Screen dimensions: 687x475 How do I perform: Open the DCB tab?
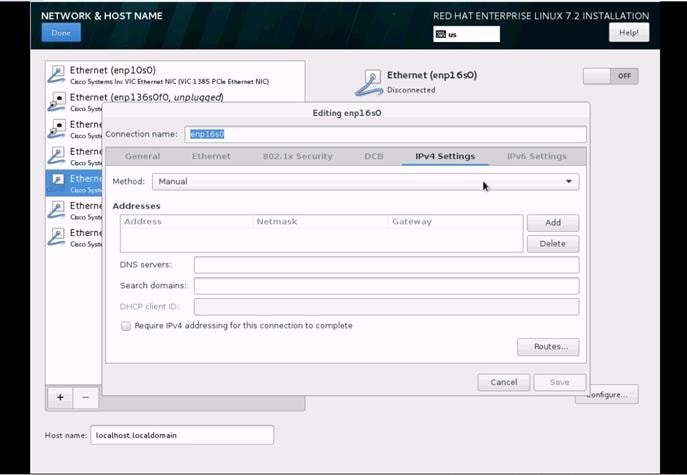[374, 156]
